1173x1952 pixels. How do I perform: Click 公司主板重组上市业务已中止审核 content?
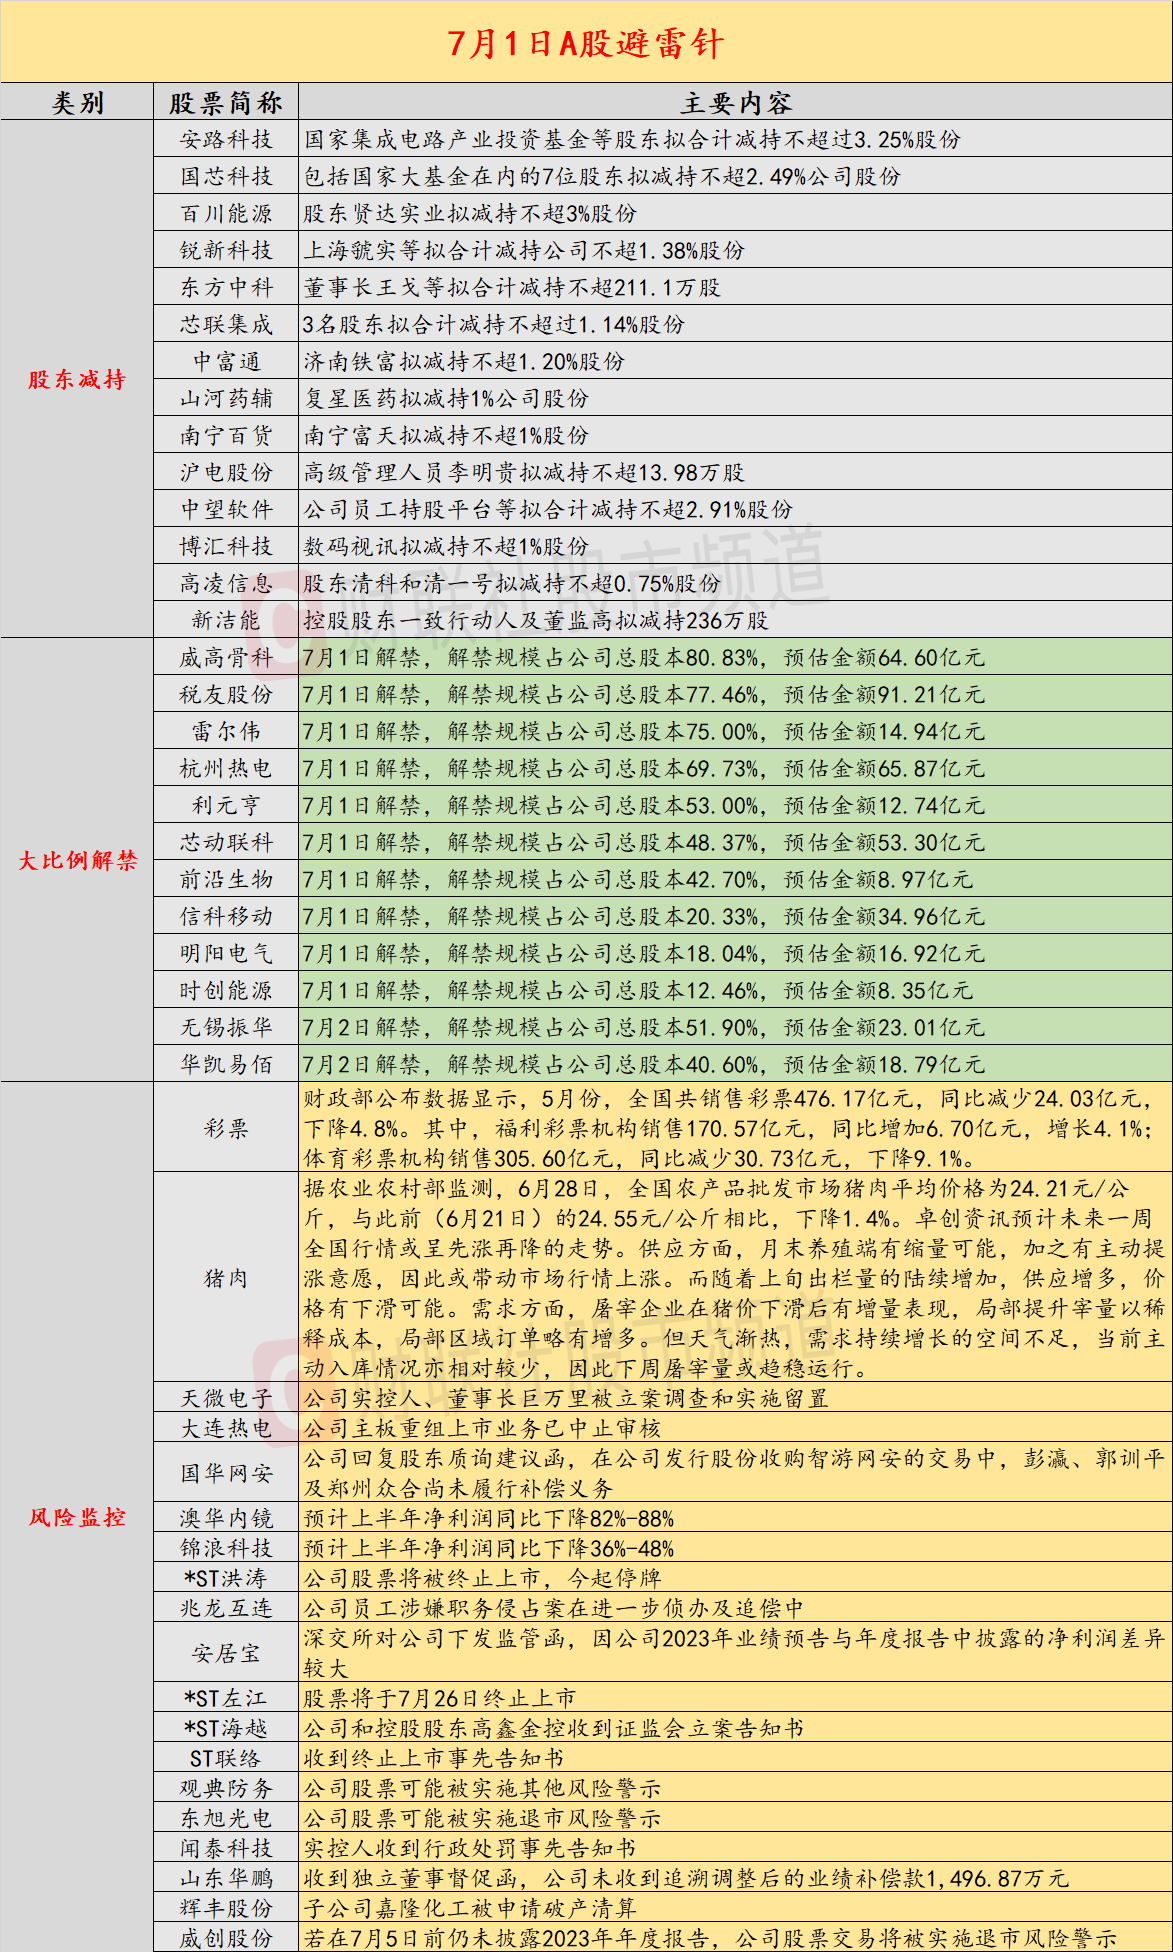(x=482, y=1429)
